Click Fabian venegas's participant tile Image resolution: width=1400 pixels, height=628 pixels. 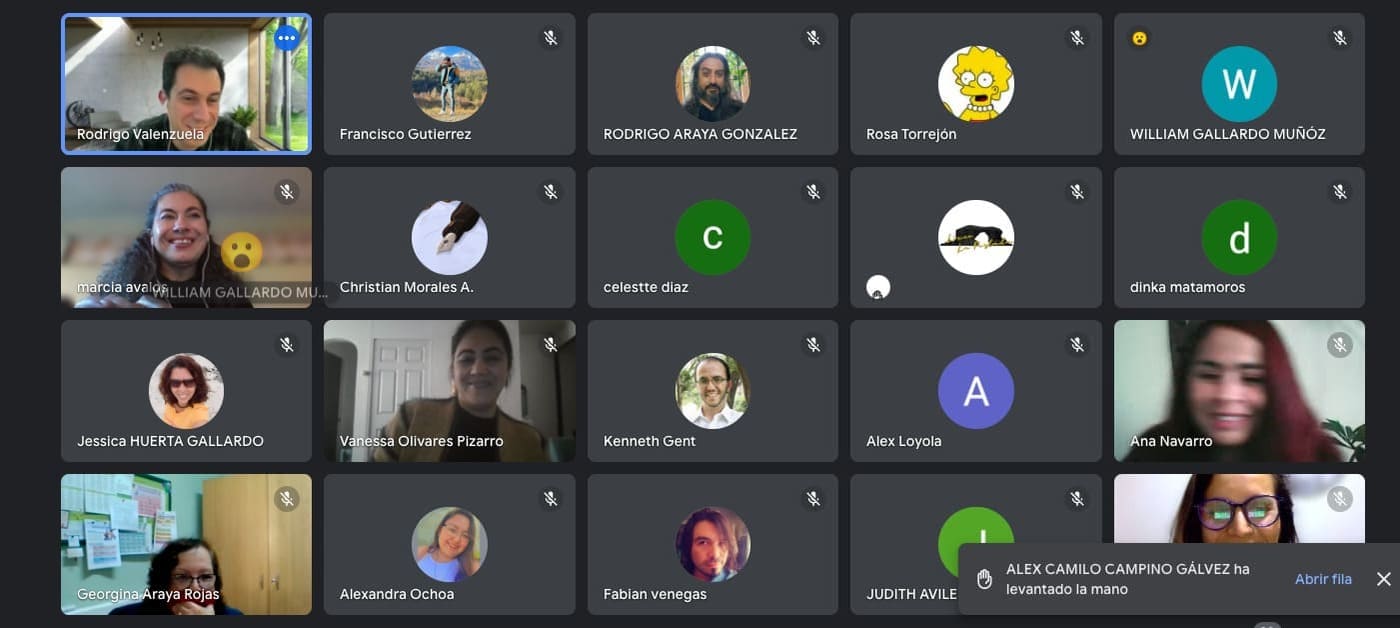pyautogui.click(x=712, y=544)
